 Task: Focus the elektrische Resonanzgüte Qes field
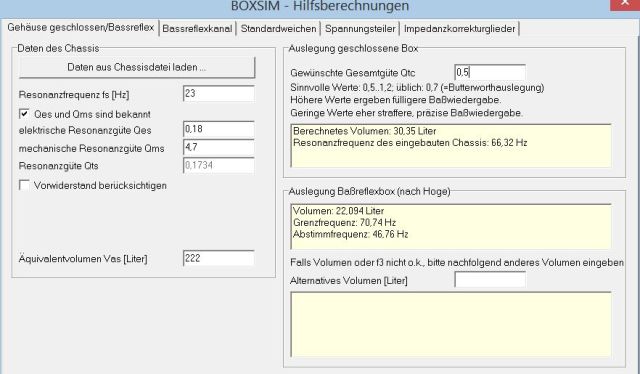click(219, 129)
